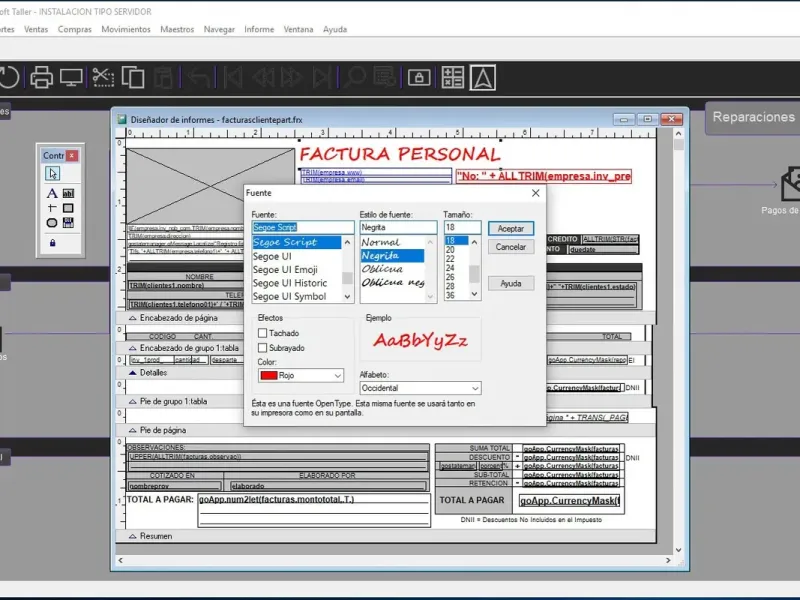Image resolution: width=800 pixels, height=600 pixels.
Task: Click the navigation arrow toolbar icon
Action: tap(483, 78)
